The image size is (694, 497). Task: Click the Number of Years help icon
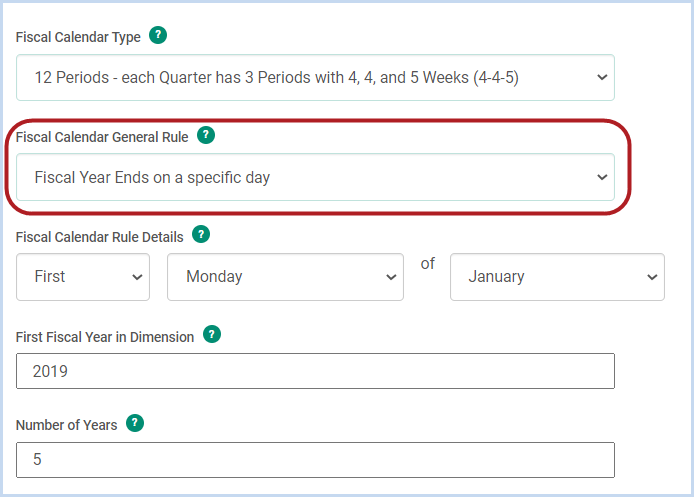pos(135,423)
